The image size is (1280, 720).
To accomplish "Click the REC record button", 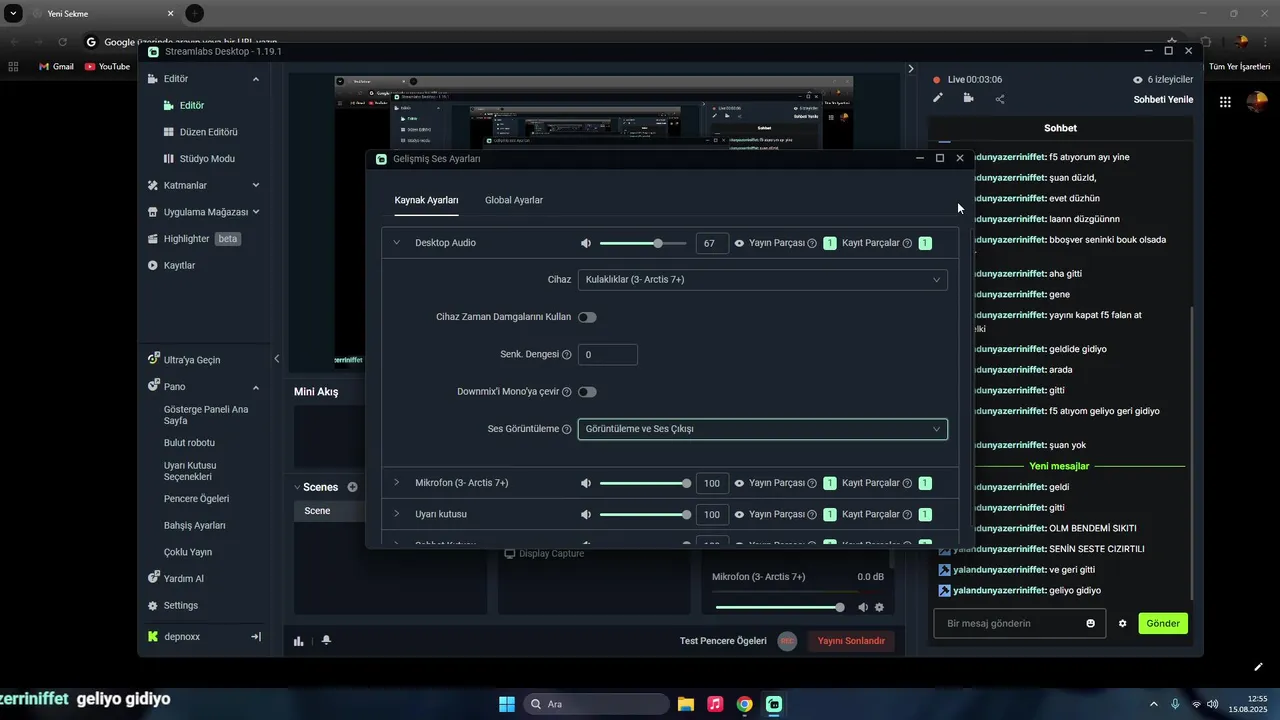I will tap(787, 641).
